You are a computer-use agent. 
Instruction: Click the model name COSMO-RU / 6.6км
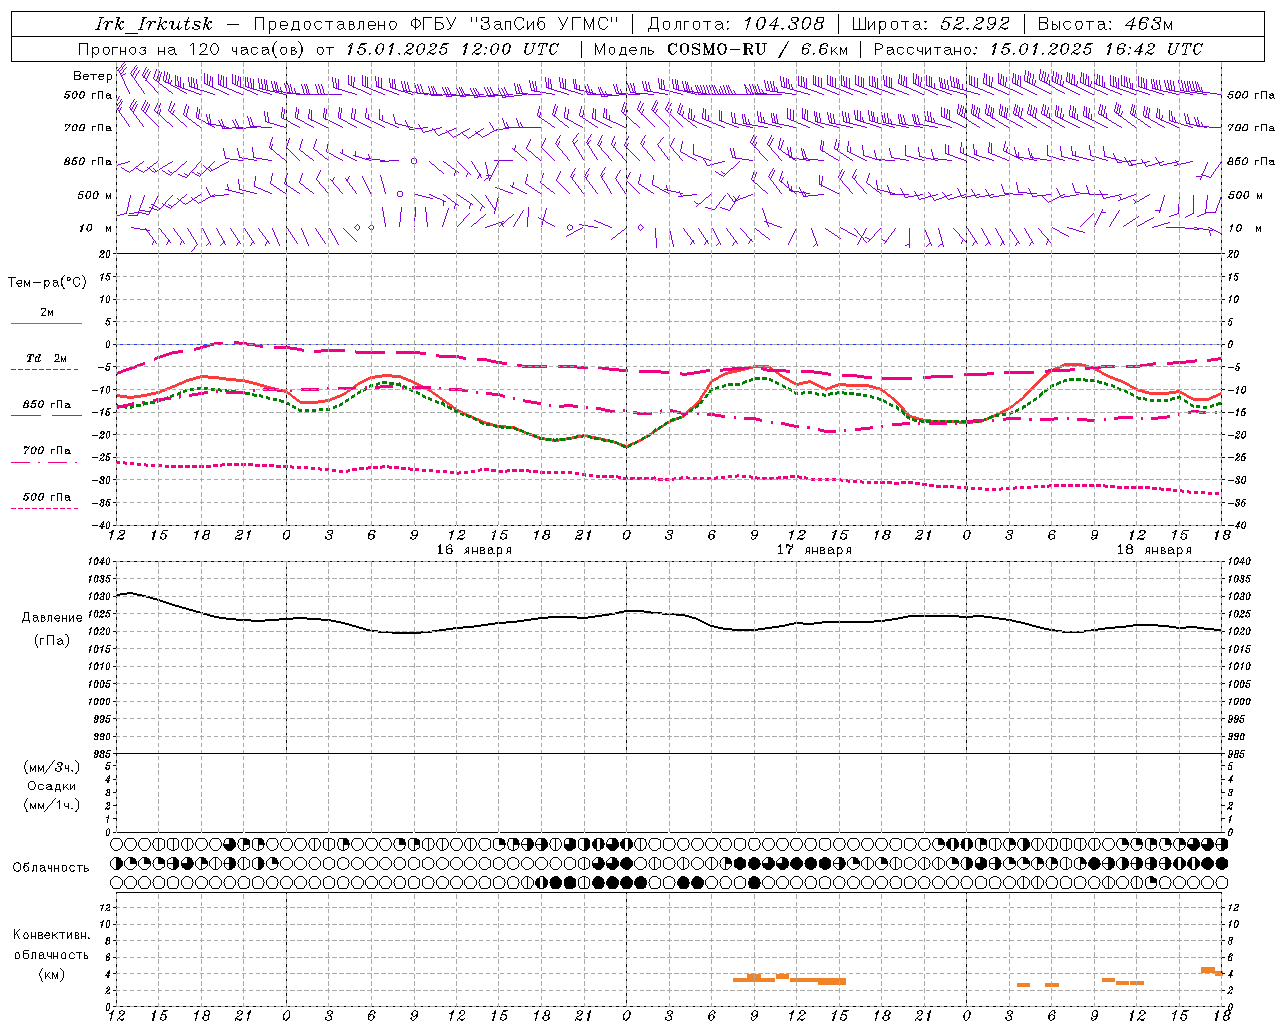[757, 49]
